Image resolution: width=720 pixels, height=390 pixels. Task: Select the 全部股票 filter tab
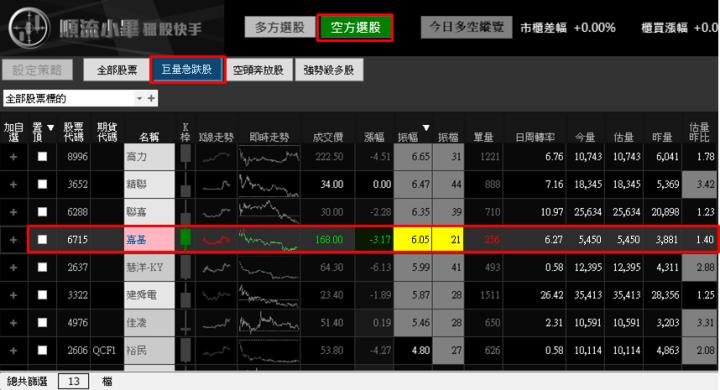(x=117, y=70)
